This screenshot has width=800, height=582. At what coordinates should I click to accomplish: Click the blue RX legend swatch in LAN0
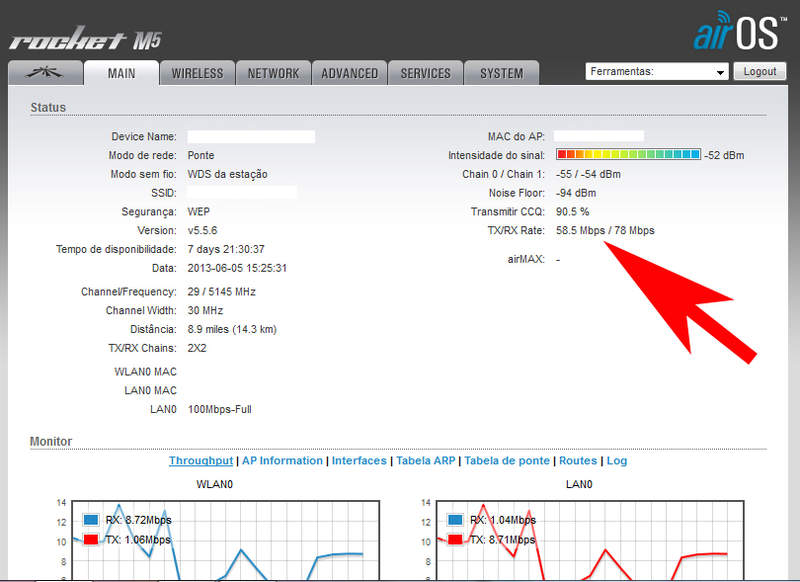pyautogui.click(x=455, y=520)
